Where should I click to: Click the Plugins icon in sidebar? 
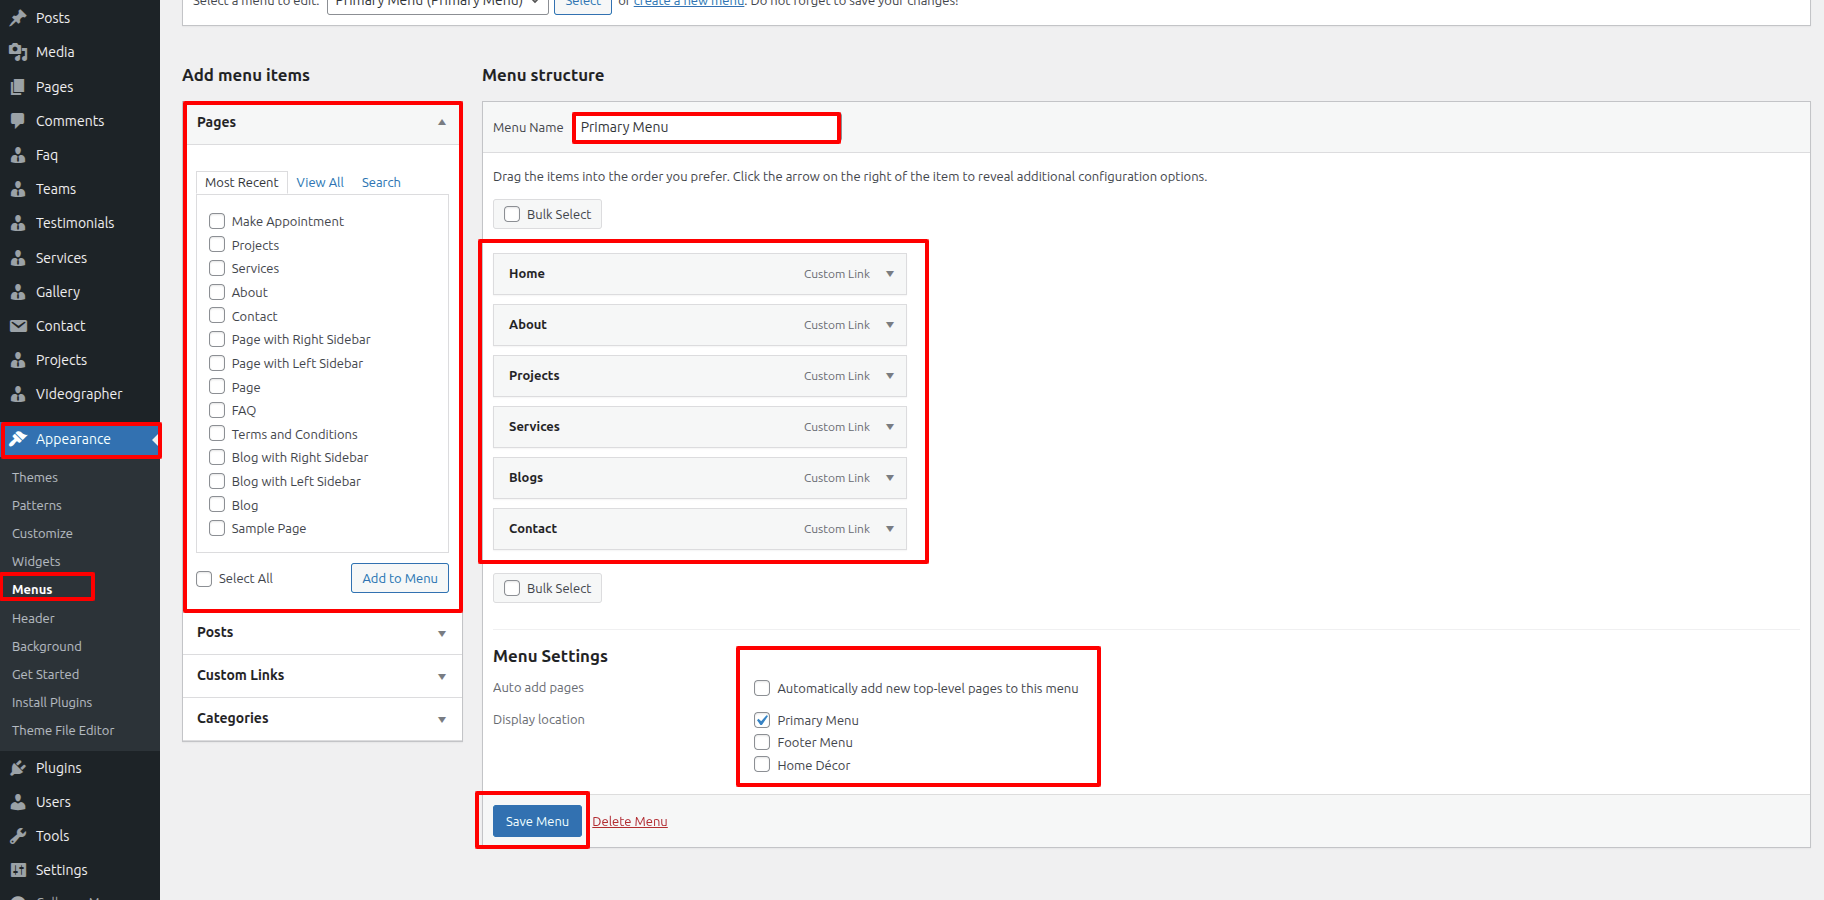[18, 768]
